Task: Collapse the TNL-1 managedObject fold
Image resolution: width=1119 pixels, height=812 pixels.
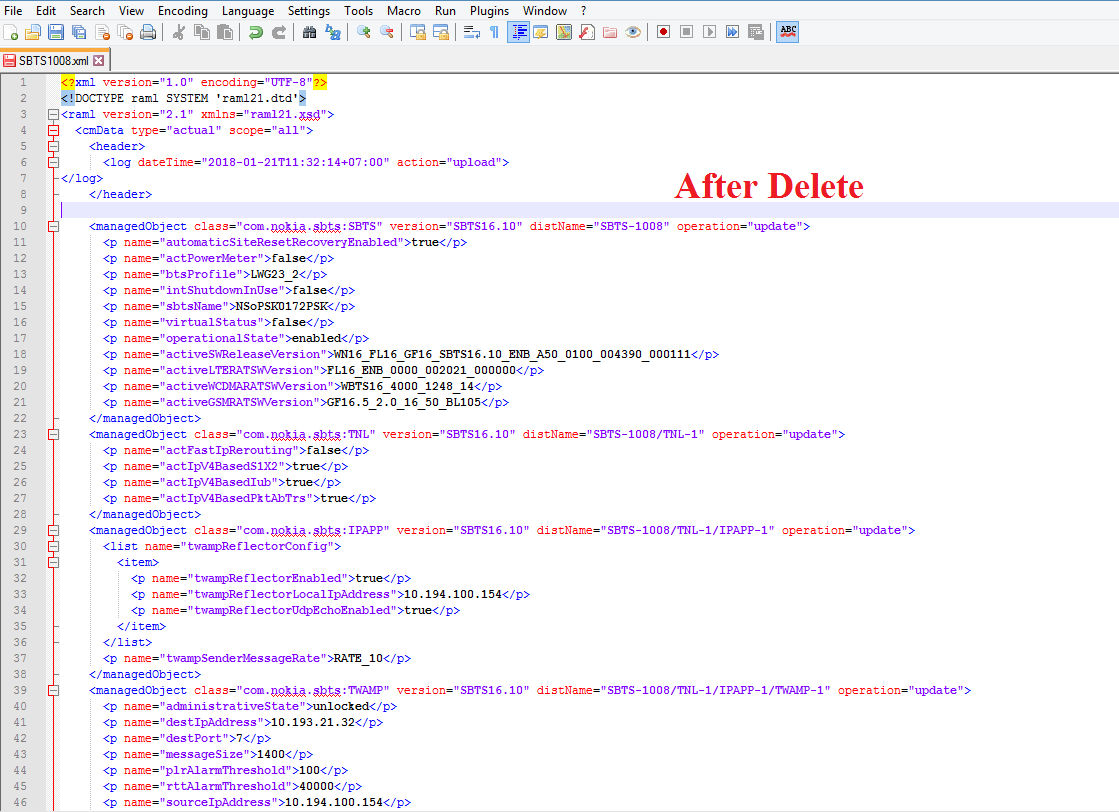Action: (52, 433)
